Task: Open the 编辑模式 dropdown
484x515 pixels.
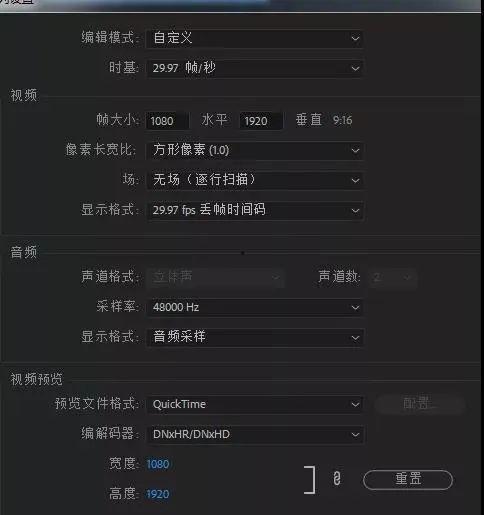Action: [x=255, y=38]
